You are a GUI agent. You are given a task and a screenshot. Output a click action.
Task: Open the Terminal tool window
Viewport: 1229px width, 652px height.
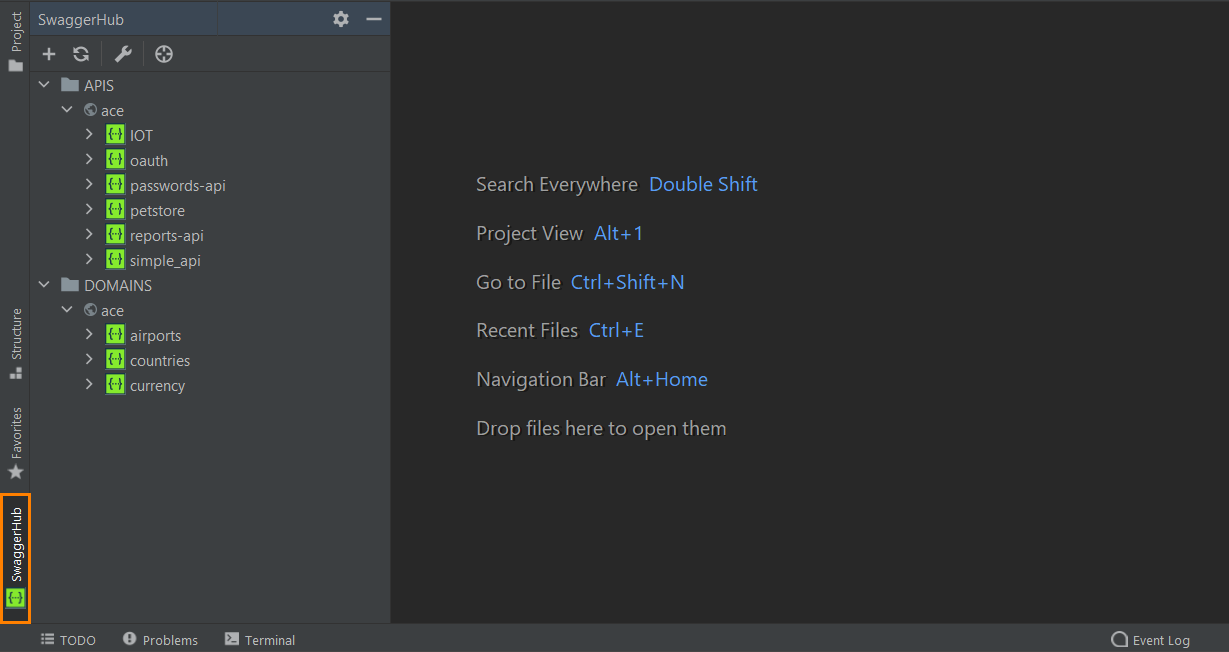pos(258,639)
